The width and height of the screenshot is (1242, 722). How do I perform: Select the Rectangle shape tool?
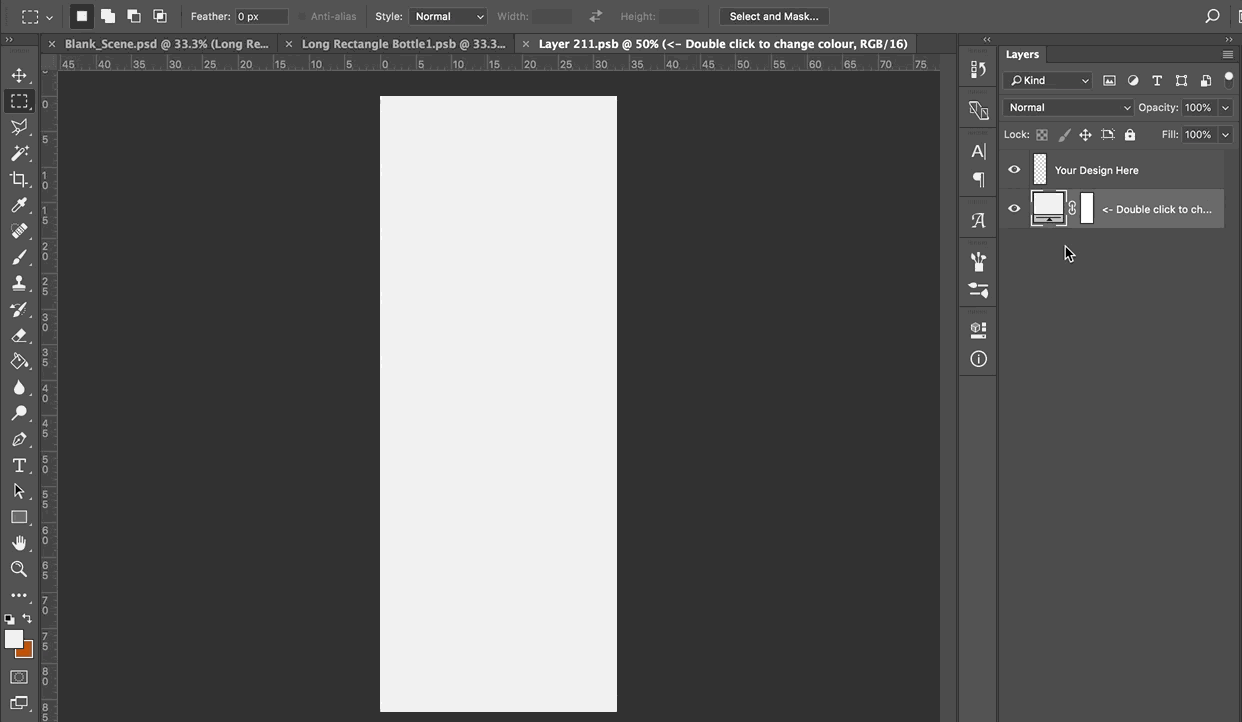tap(19, 517)
